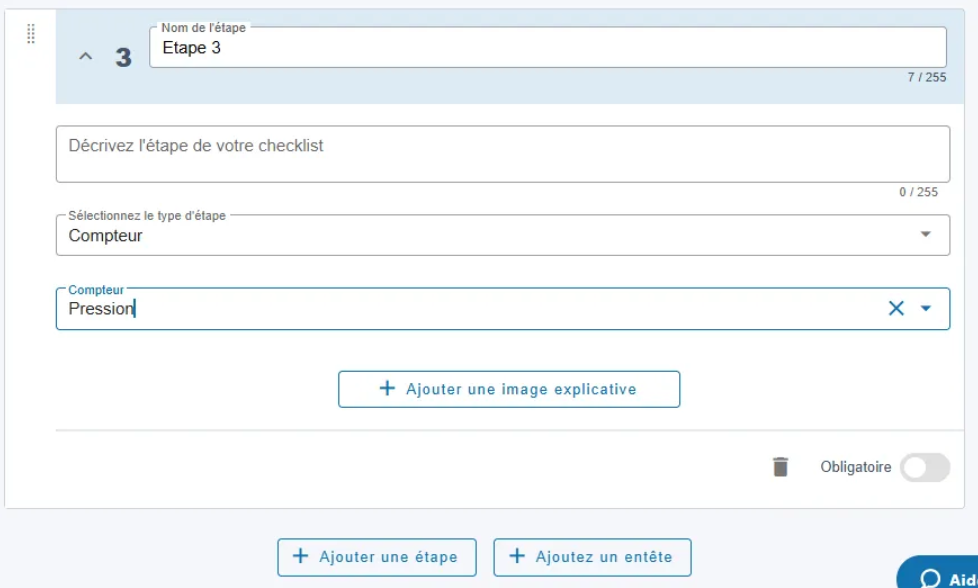Collapse step 3 with the chevron
This screenshot has height=588, width=978.
[x=85, y=56]
